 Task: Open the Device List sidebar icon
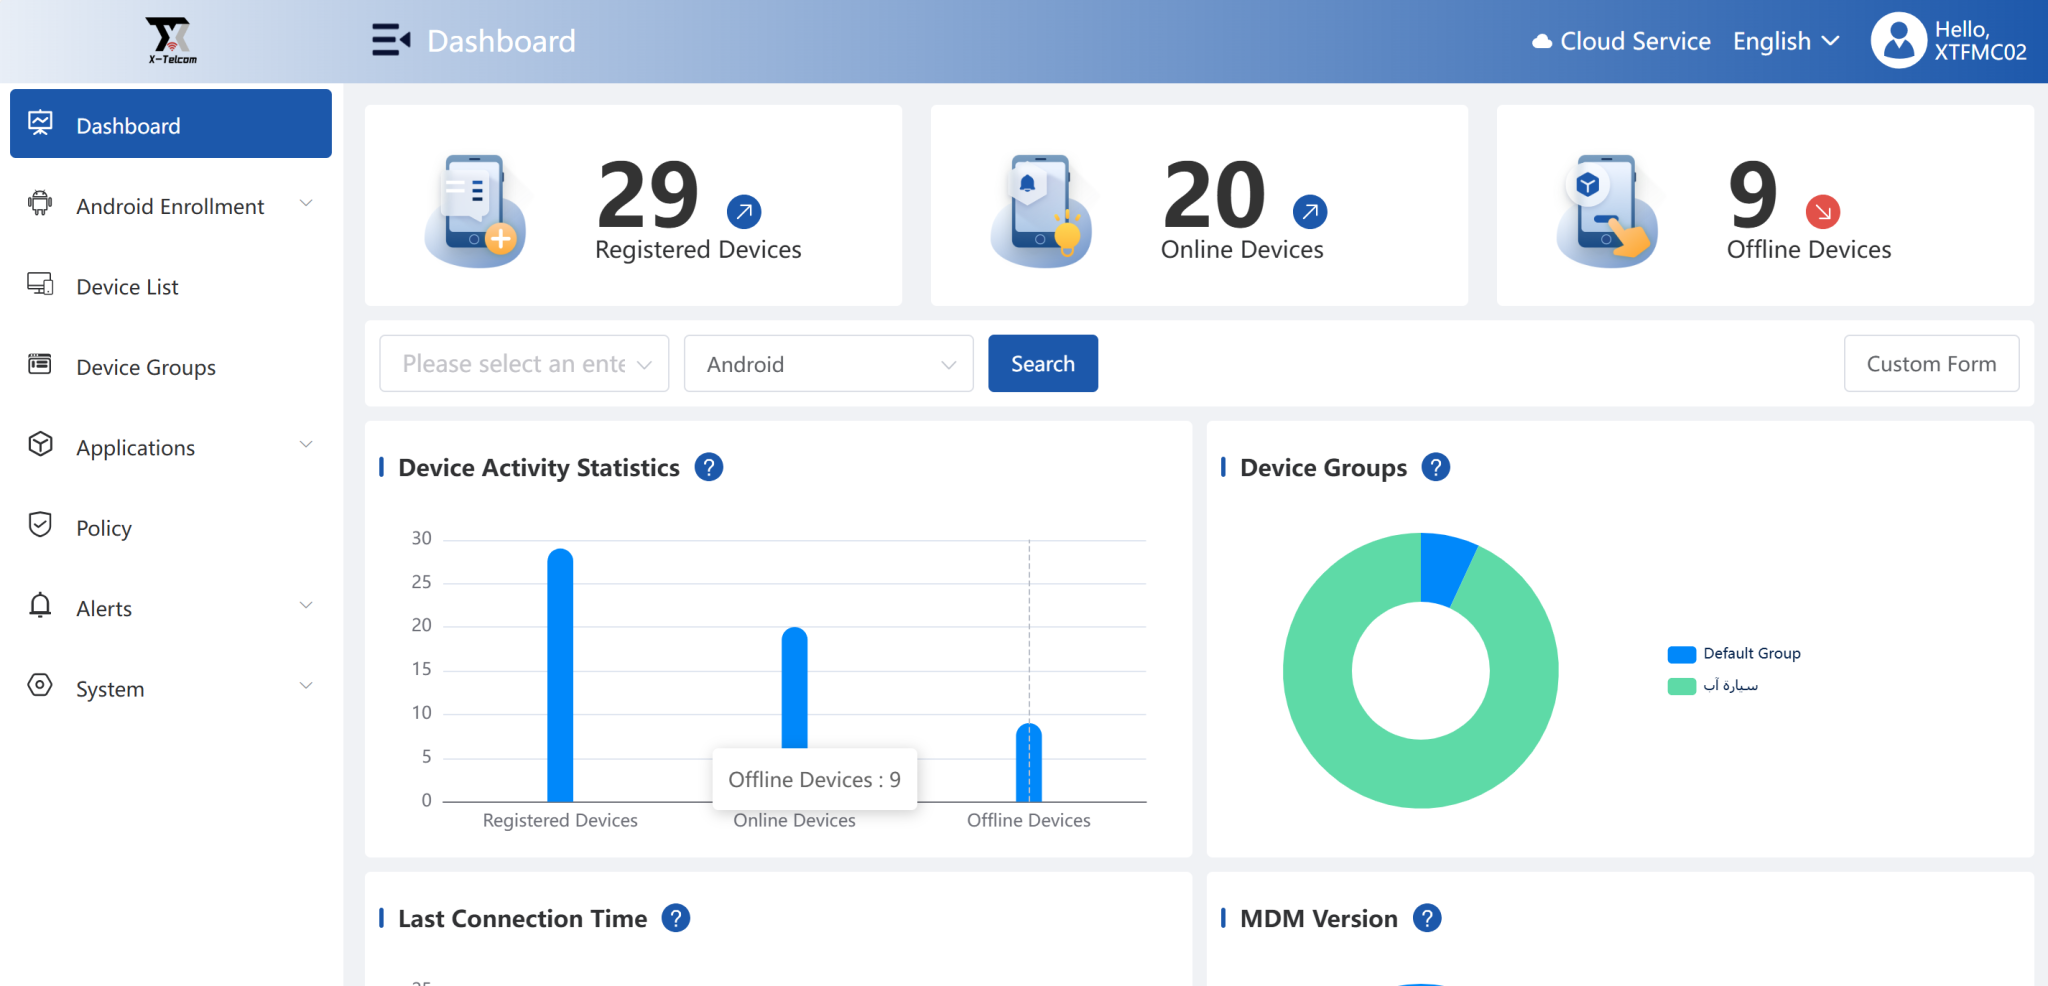(40, 285)
